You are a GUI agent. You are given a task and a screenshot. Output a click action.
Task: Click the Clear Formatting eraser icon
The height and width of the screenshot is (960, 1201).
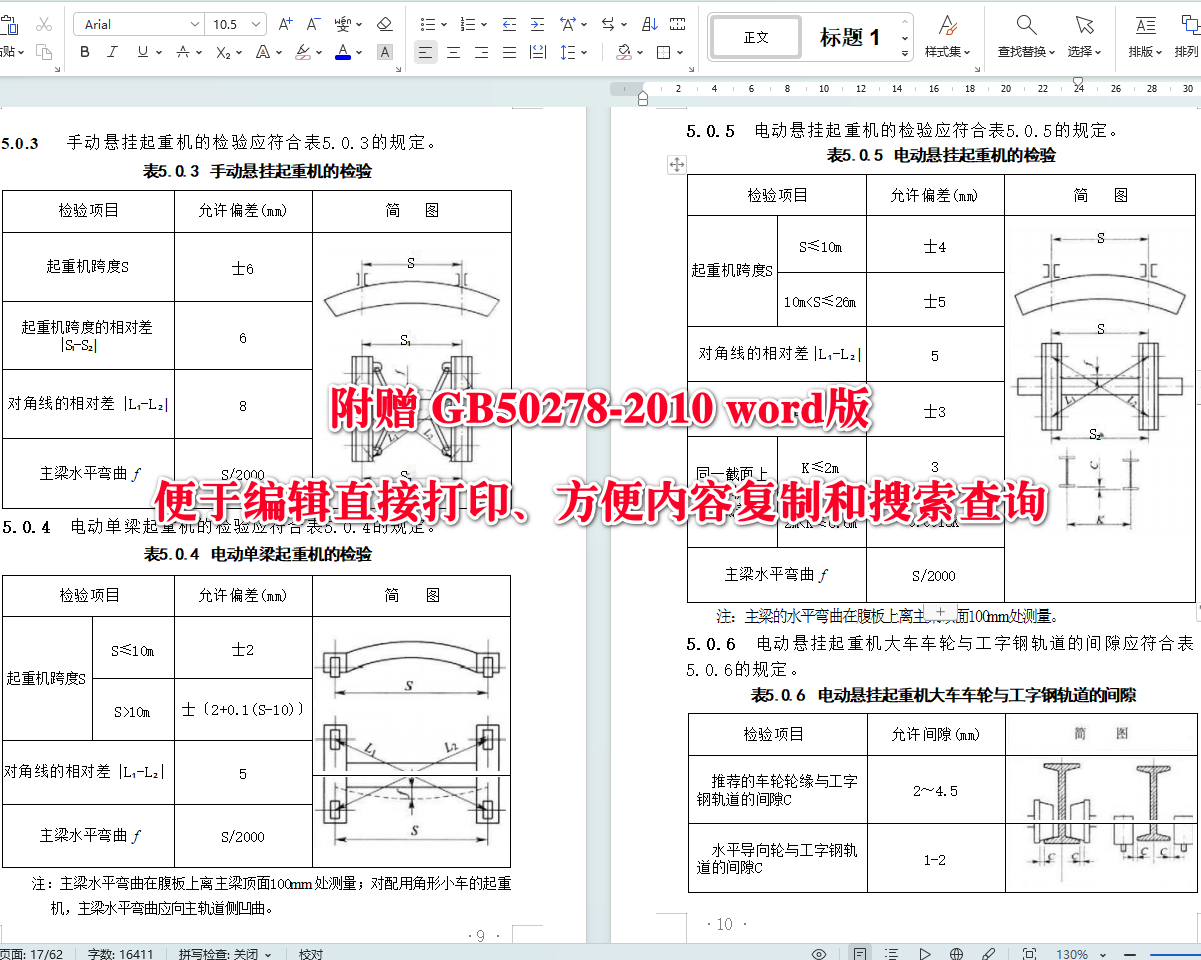(x=383, y=24)
